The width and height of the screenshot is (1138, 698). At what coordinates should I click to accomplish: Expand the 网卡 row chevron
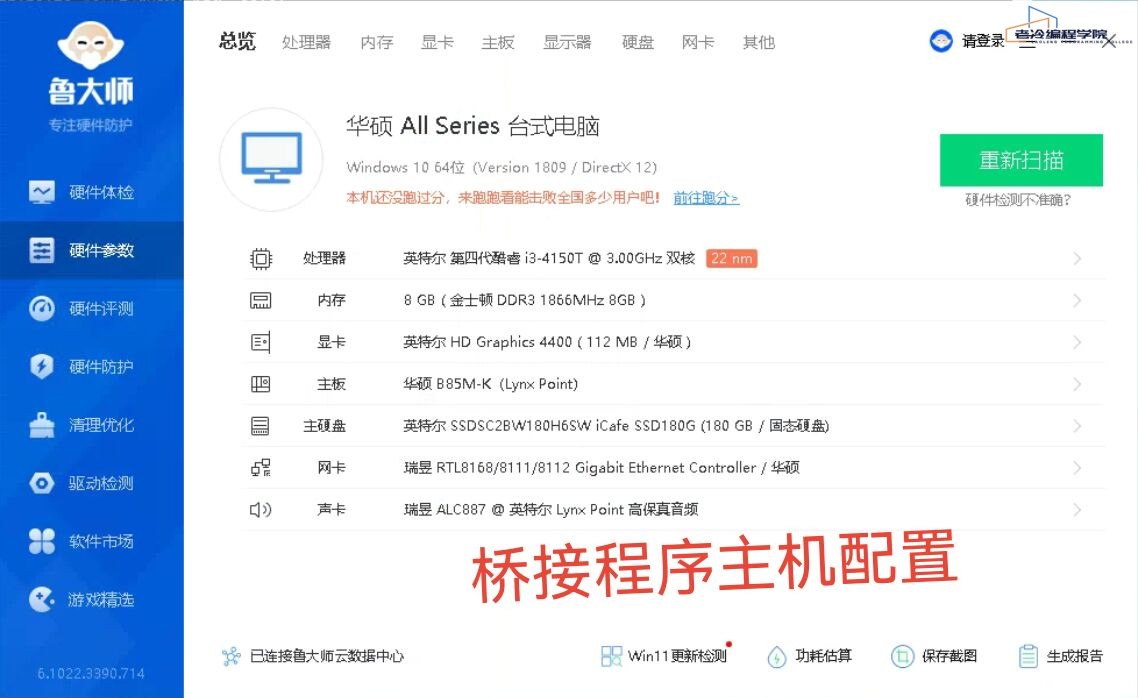click(1077, 468)
